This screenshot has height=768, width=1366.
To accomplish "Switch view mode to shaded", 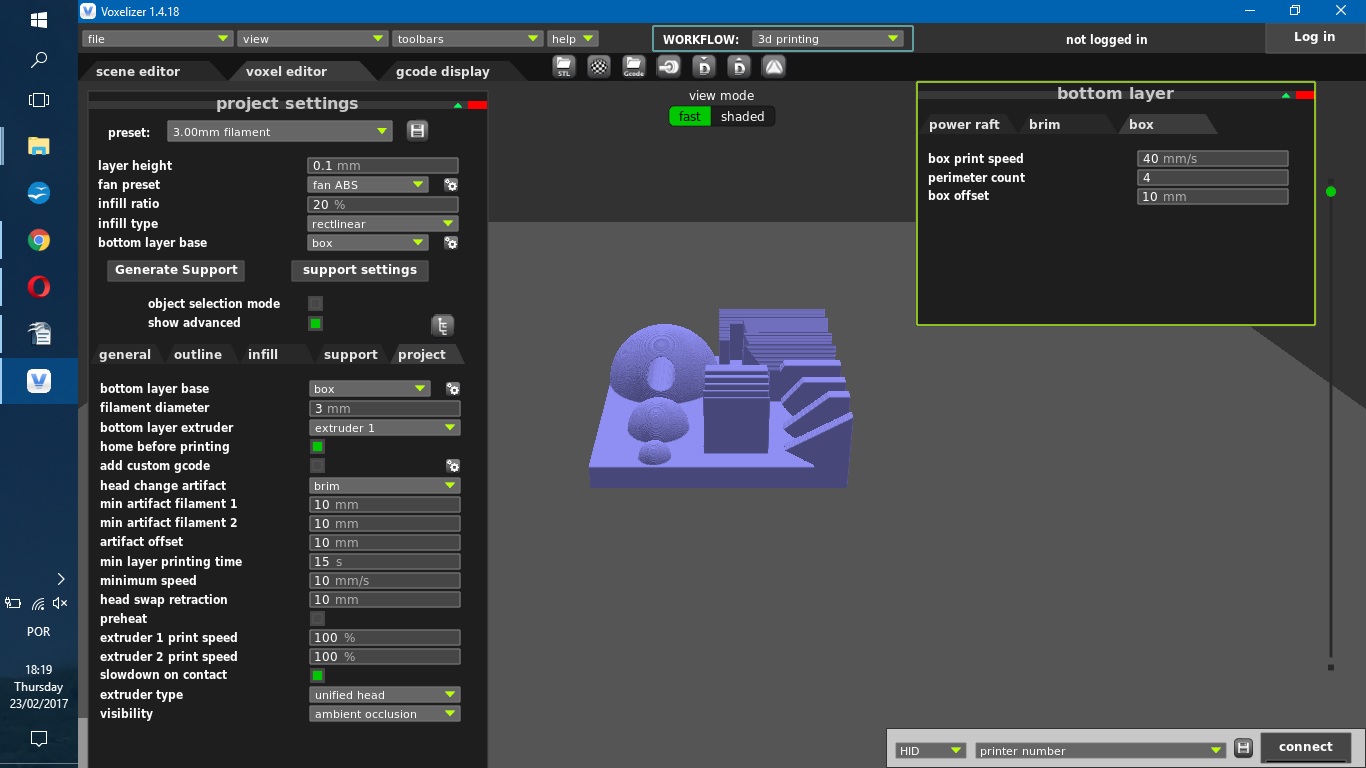I will [743, 116].
